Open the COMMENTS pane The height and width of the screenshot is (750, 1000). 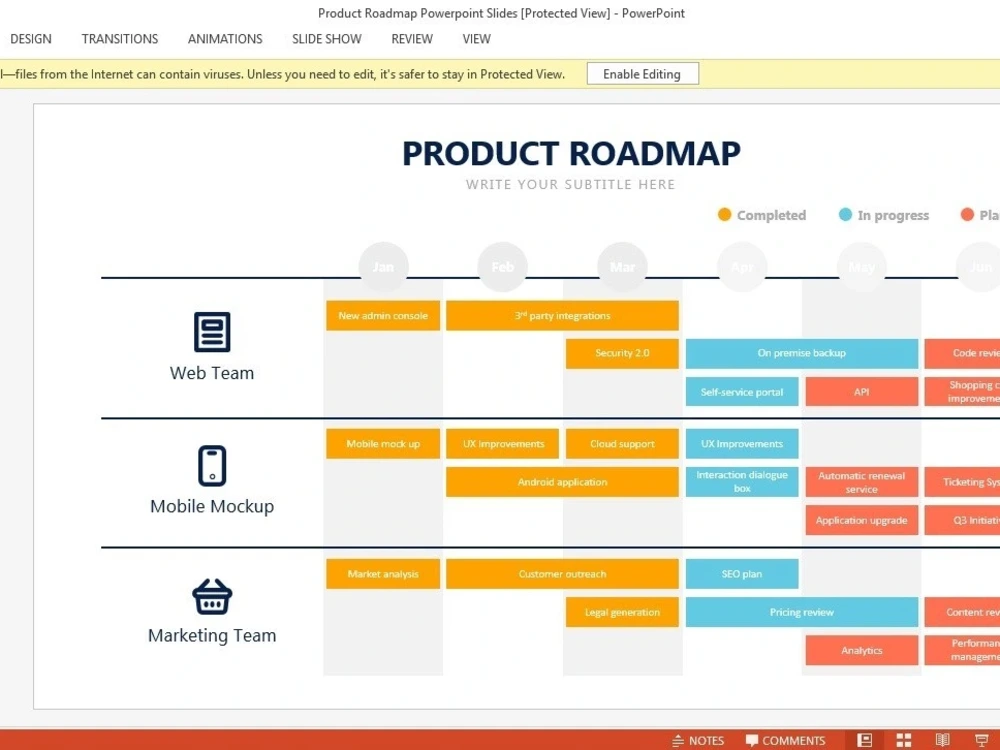pyautogui.click(x=785, y=740)
